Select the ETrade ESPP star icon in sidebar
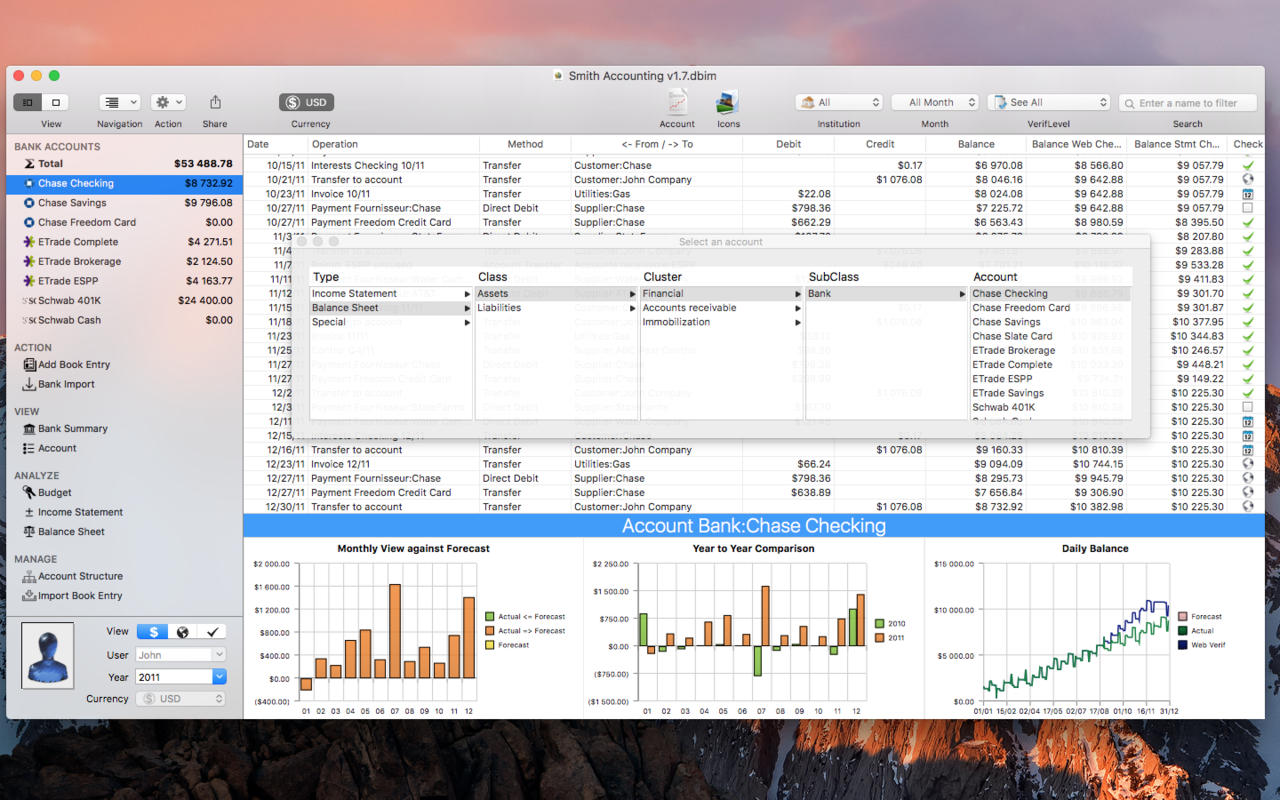This screenshot has height=800, width=1280. pyautogui.click(x=29, y=281)
